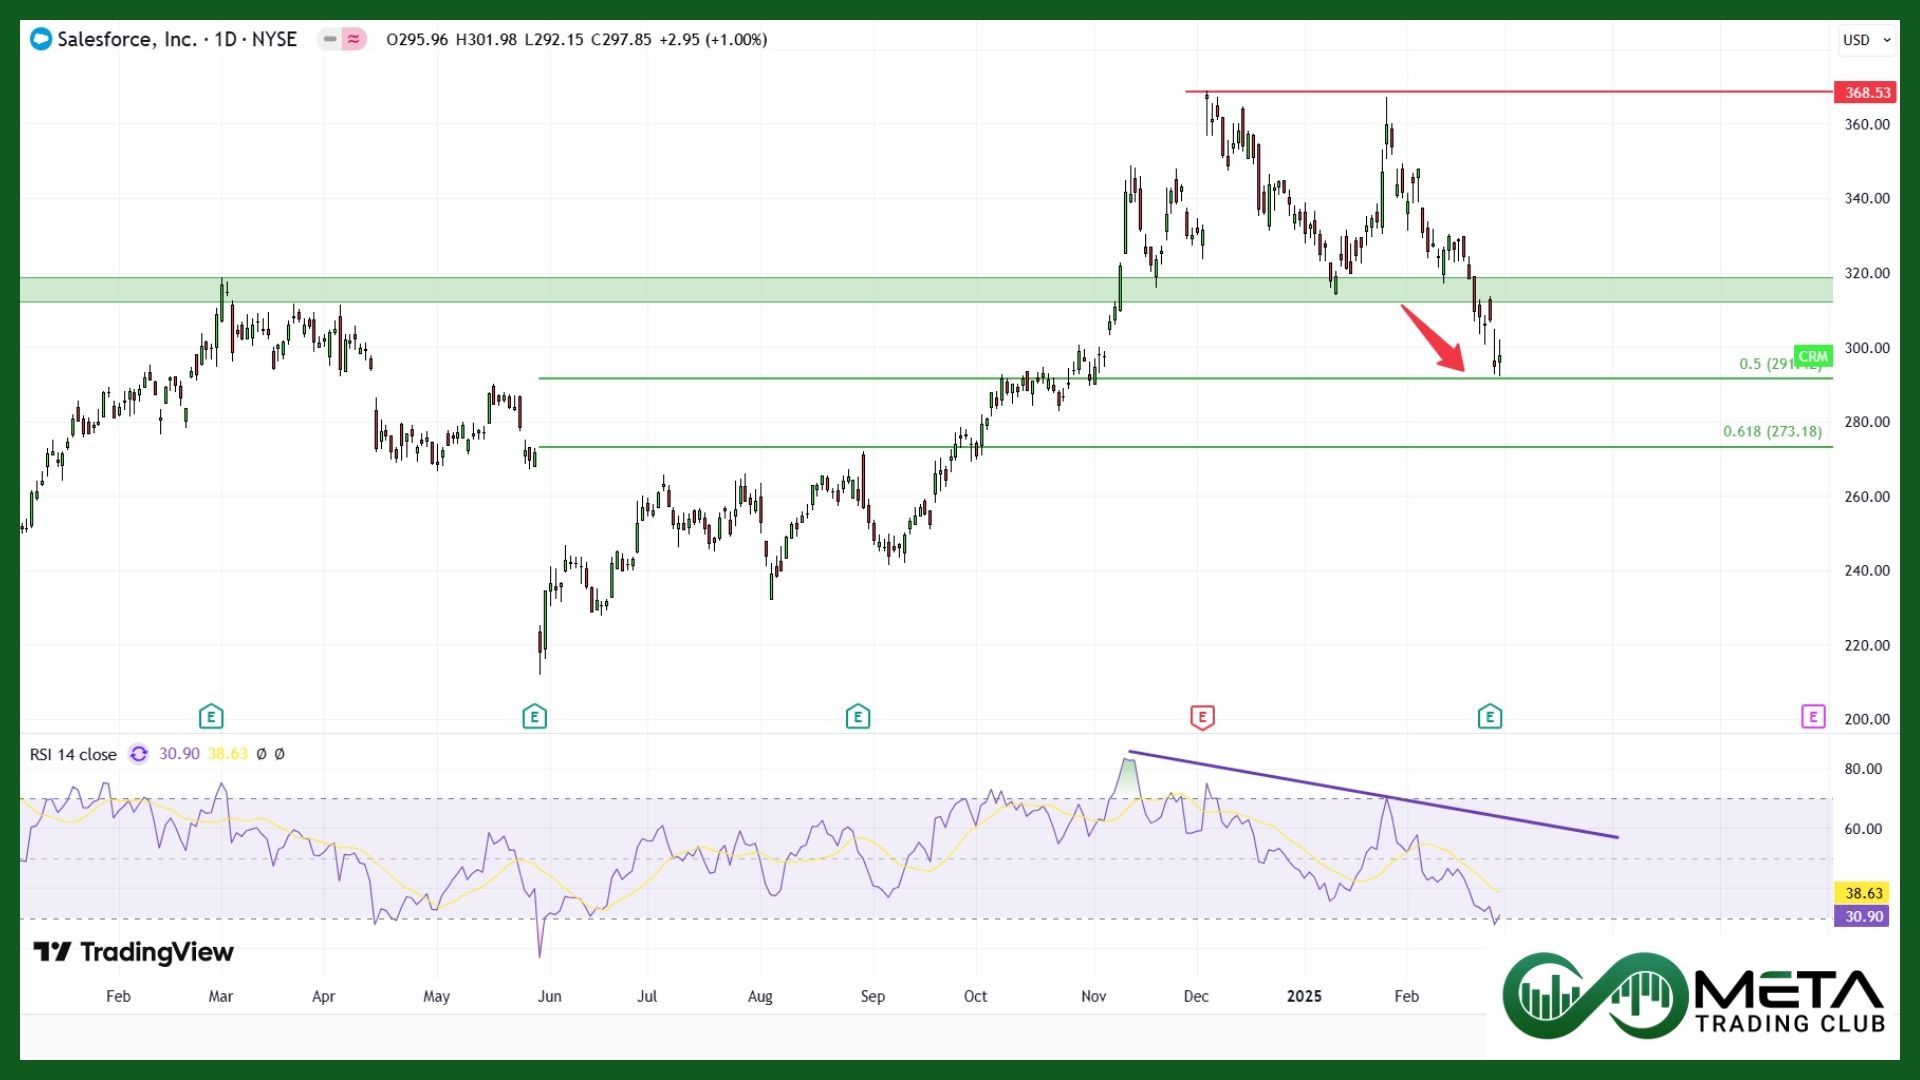1920x1080 pixels.
Task: Click the green horizontal support zone band
Action: click(926, 290)
